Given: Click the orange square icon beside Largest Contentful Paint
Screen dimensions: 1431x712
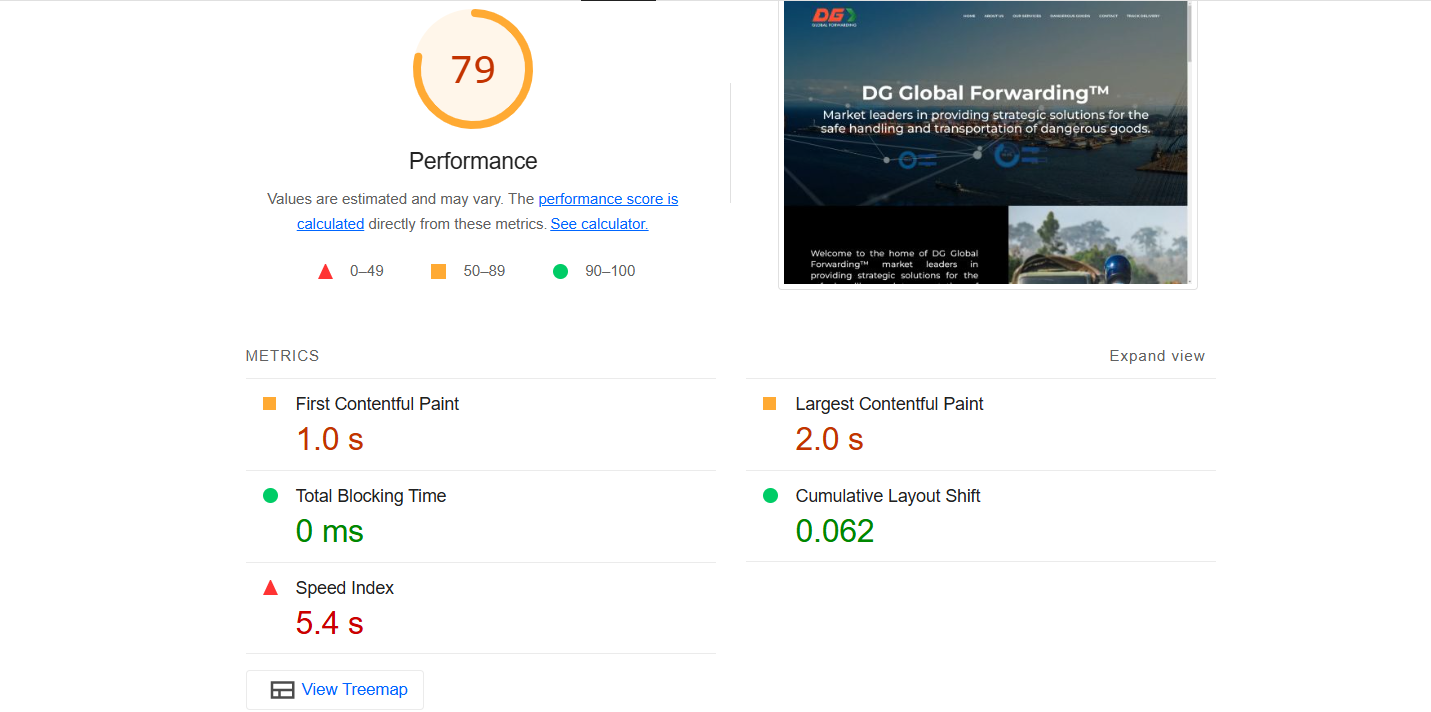Looking at the screenshot, I should click(x=769, y=403).
